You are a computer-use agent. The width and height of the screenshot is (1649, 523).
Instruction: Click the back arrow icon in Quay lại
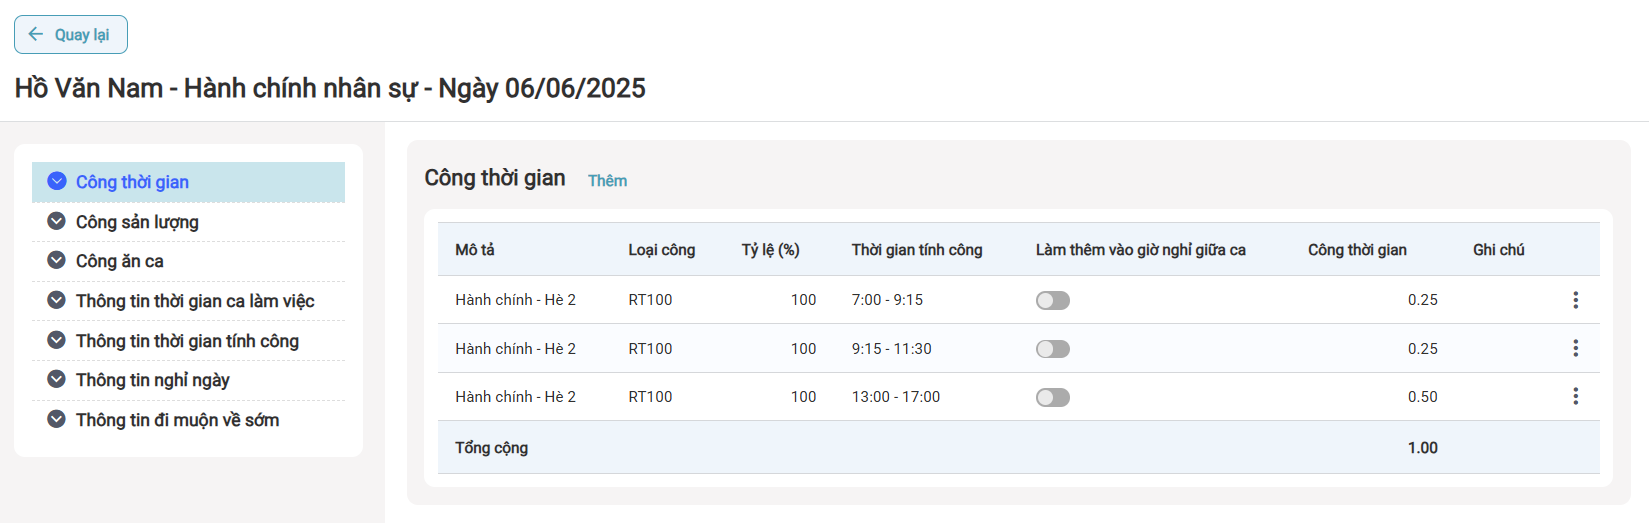(36, 34)
